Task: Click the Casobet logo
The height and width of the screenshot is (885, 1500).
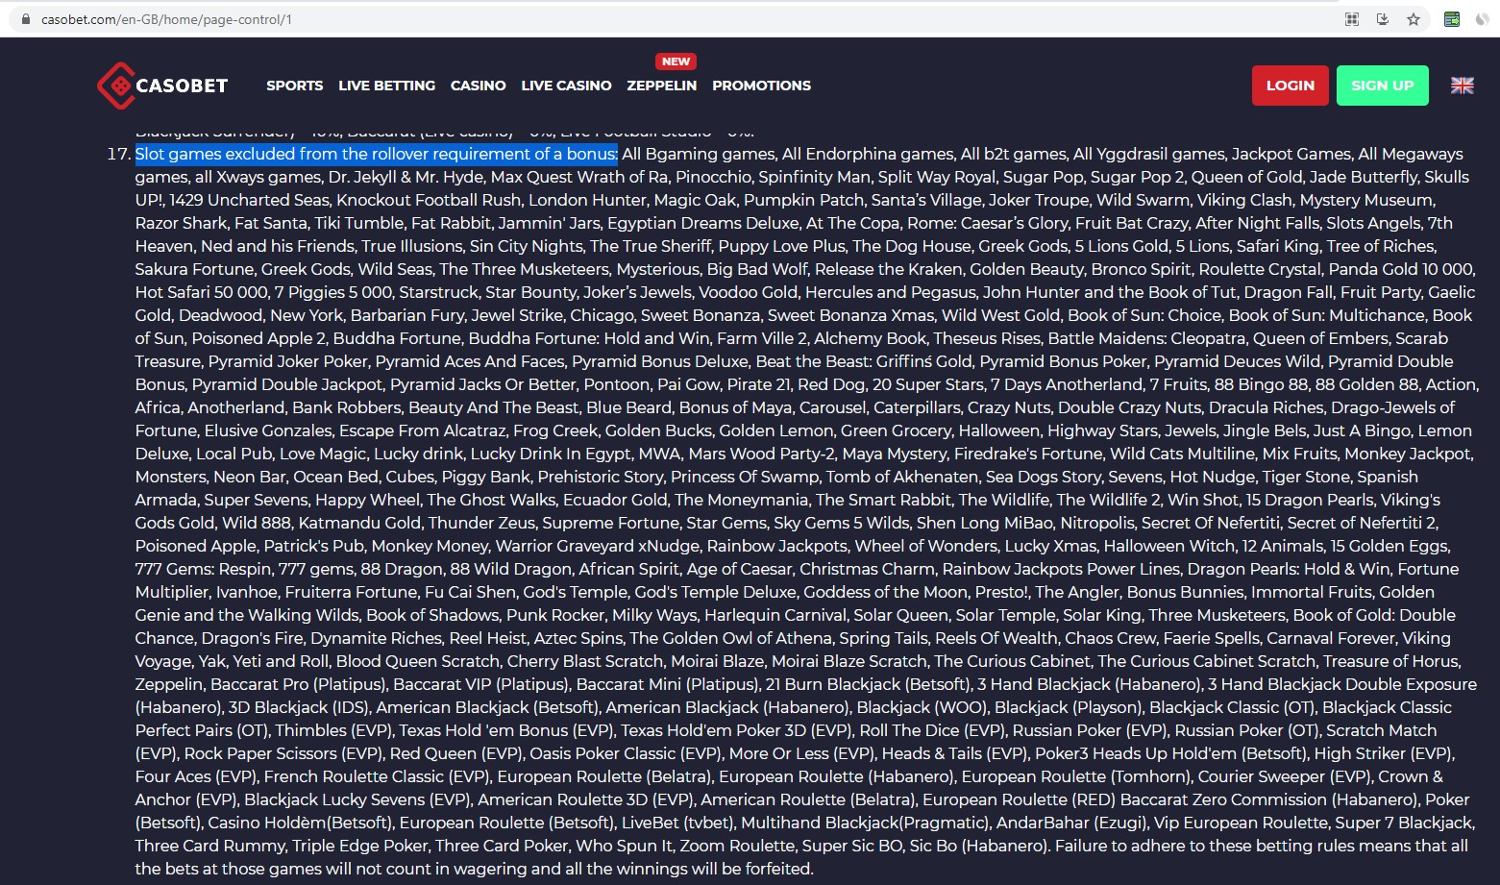Action: (x=162, y=86)
